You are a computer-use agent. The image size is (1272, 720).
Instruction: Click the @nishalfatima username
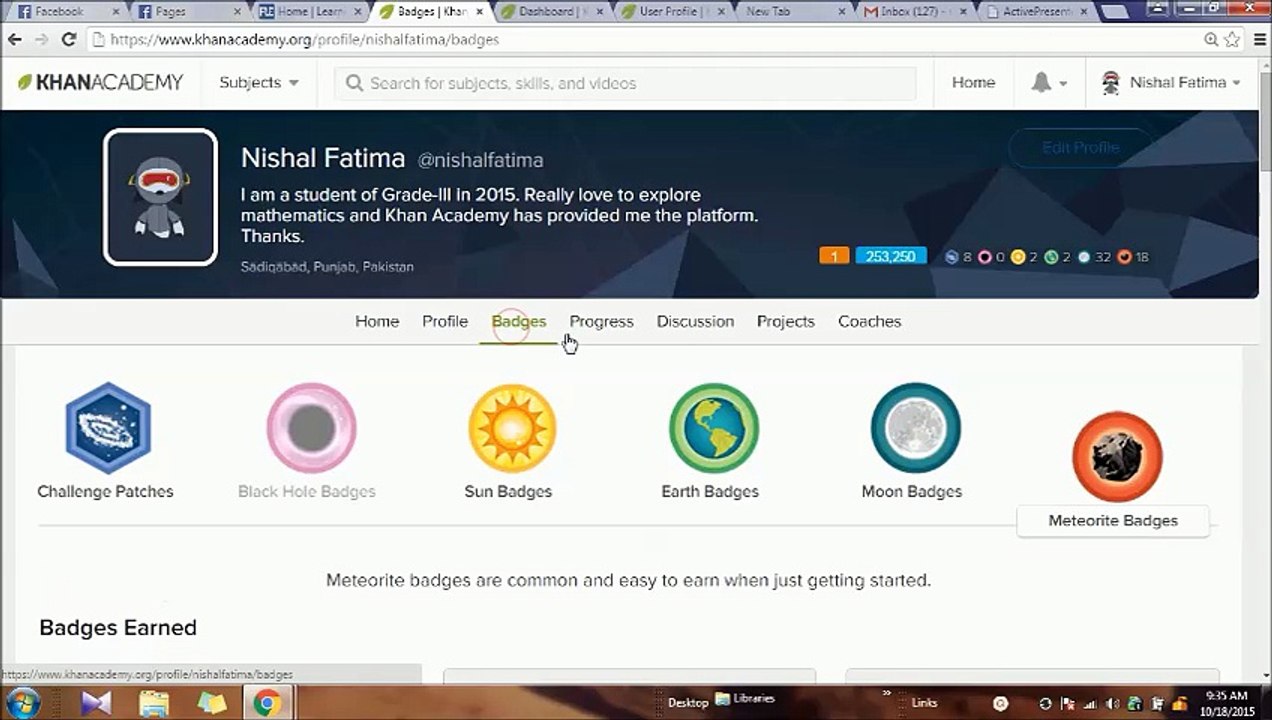point(480,160)
